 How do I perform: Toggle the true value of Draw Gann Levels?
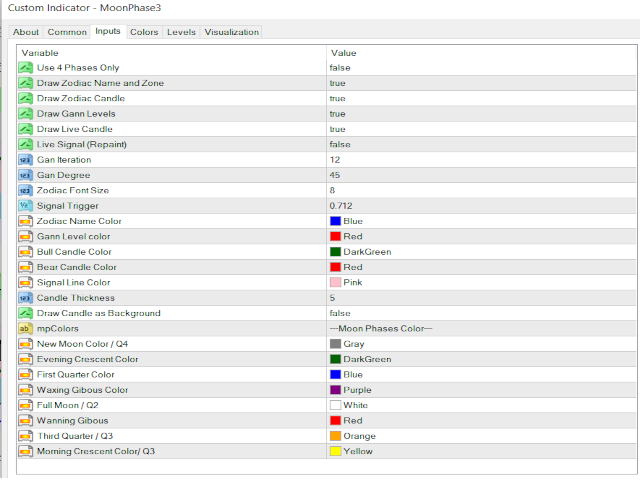click(x=338, y=114)
